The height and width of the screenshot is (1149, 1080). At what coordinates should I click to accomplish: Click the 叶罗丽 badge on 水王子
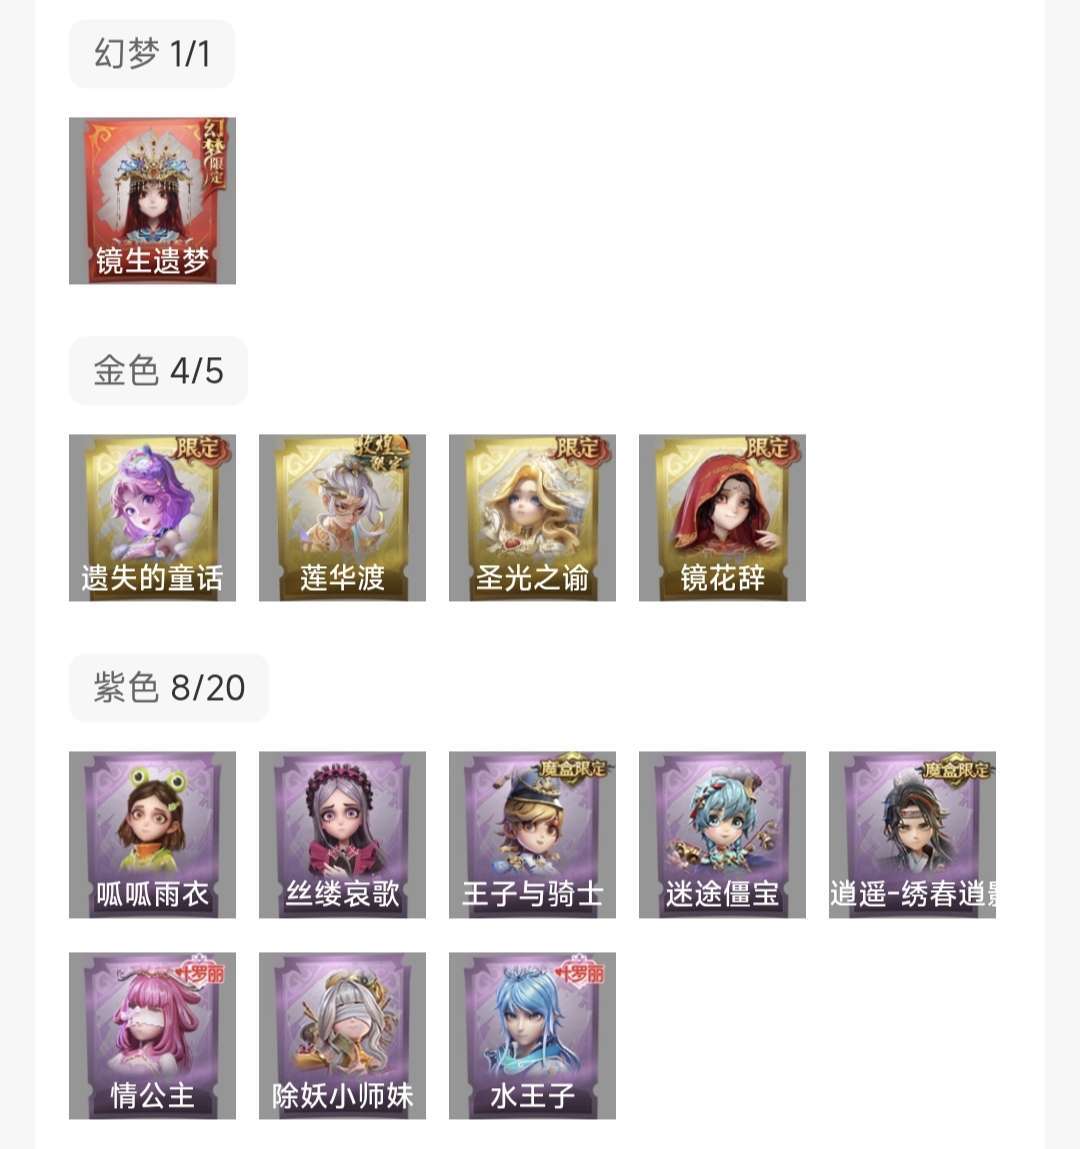579,972
